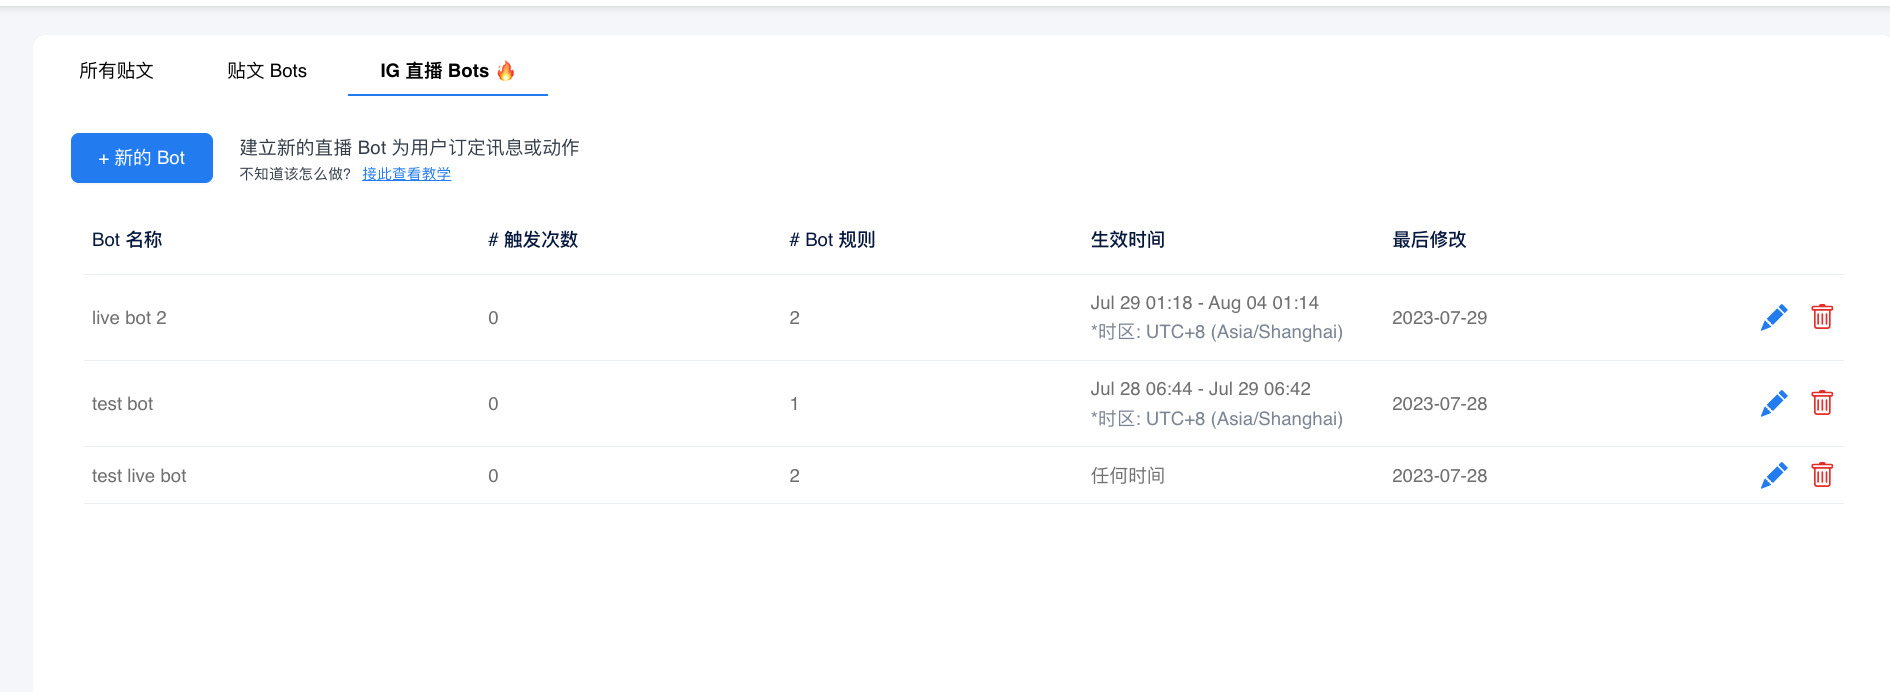The height and width of the screenshot is (692, 1890).
Task: Remove the test live bot row
Action: pos(1821,475)
